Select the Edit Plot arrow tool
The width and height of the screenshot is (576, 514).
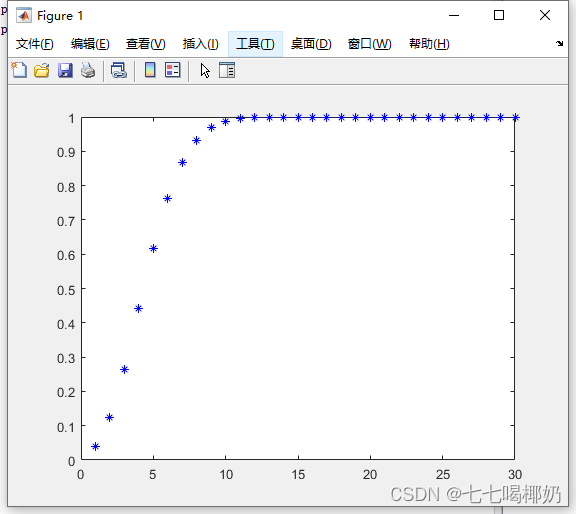[205, 70]
